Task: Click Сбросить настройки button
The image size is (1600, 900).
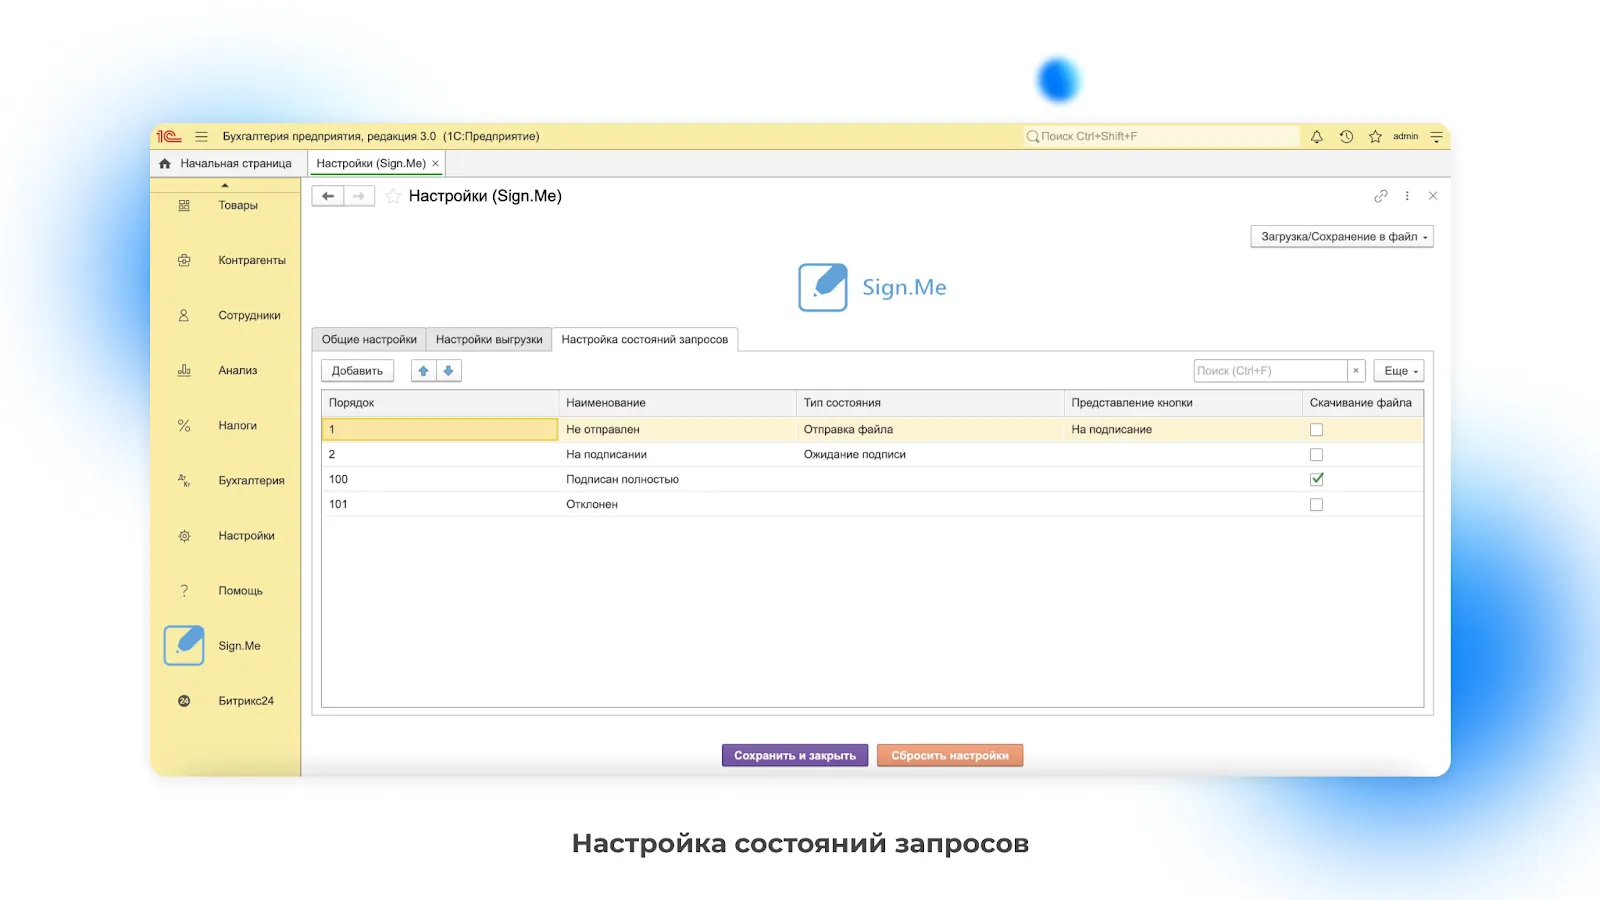Action: pyautogui.click(x=949, y=756)
